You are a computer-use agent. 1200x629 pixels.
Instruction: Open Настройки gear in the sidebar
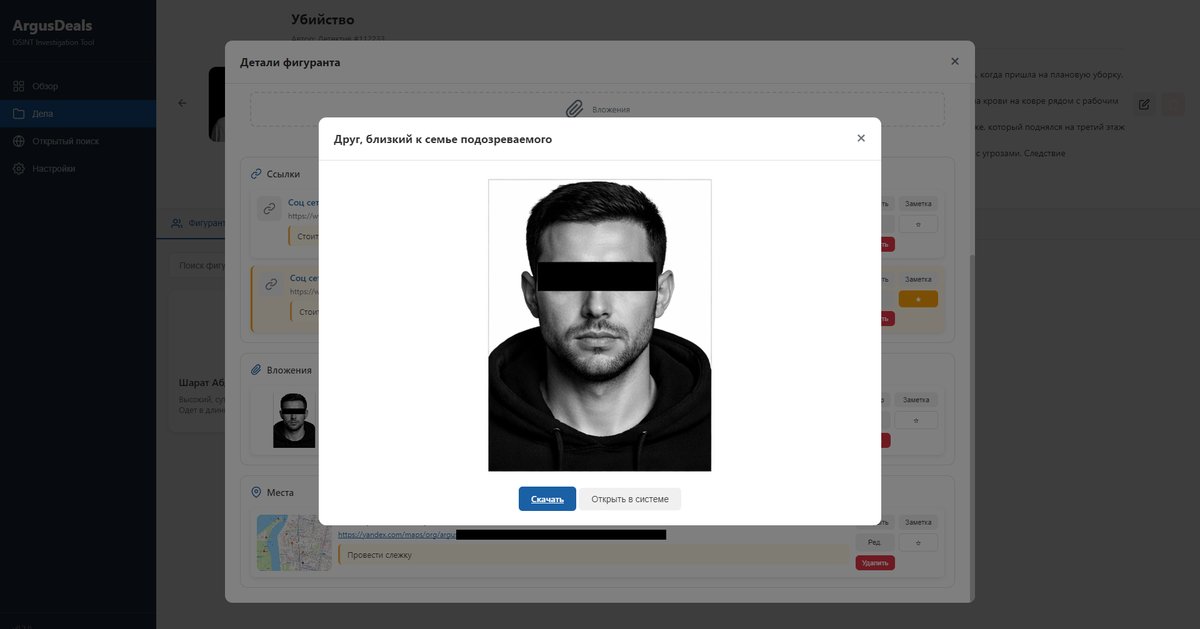tap(53, 169)
